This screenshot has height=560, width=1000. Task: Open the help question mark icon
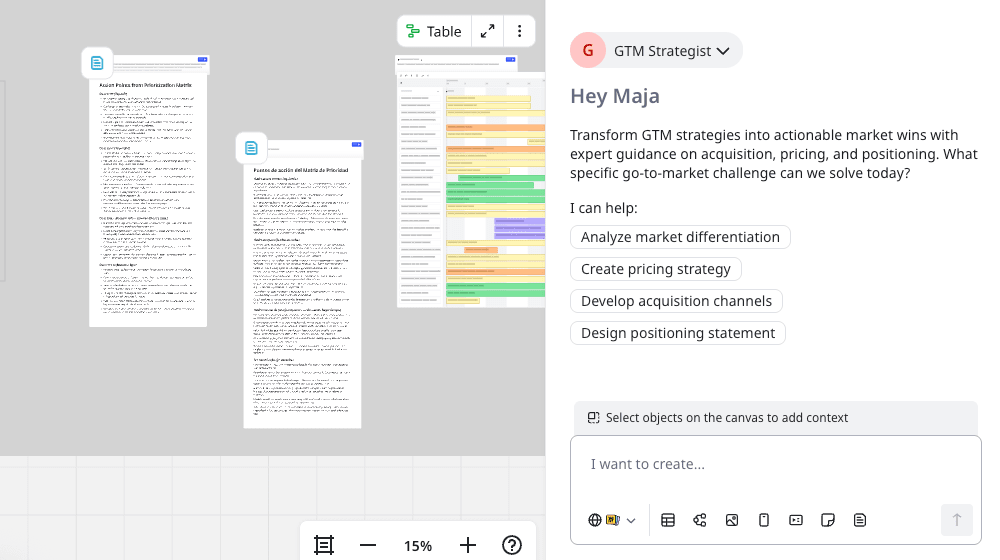[511, 545]
